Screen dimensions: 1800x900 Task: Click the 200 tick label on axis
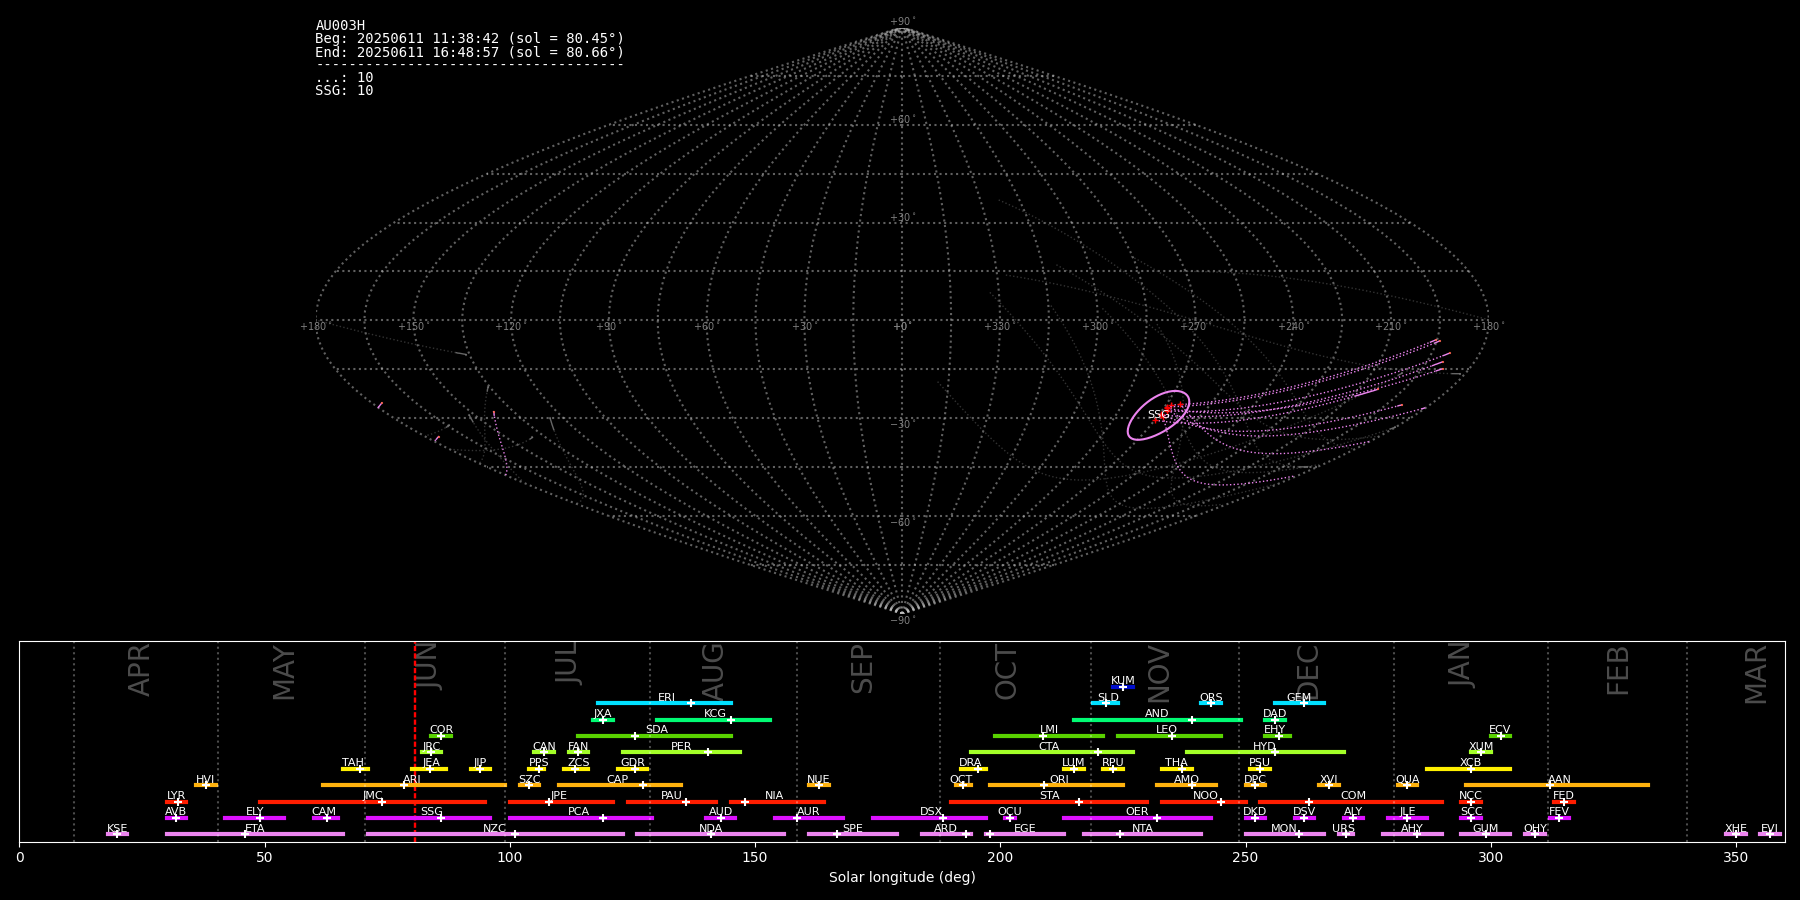[x=1000, y=857]
